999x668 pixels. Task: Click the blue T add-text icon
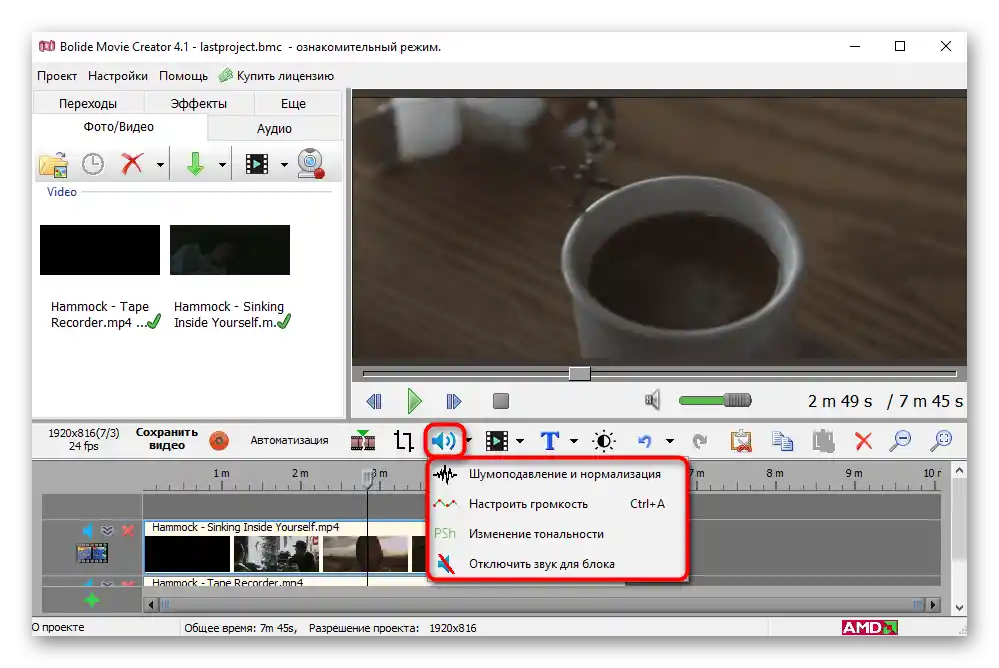[x=550, y=440]
